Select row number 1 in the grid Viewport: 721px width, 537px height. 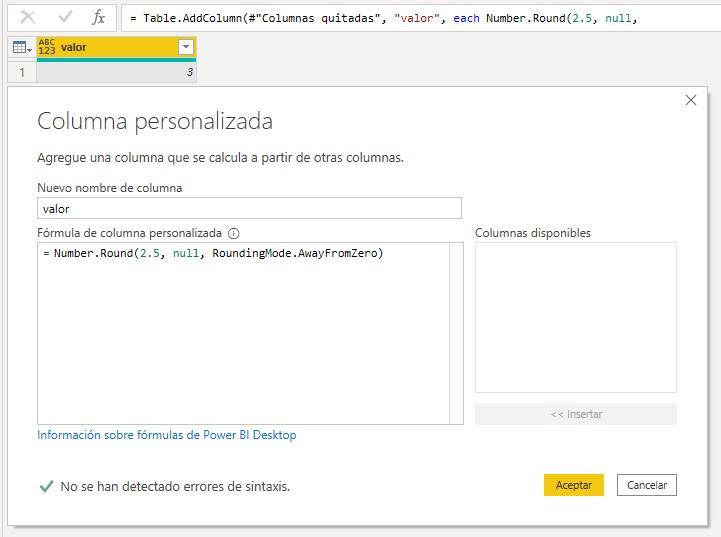21,72
